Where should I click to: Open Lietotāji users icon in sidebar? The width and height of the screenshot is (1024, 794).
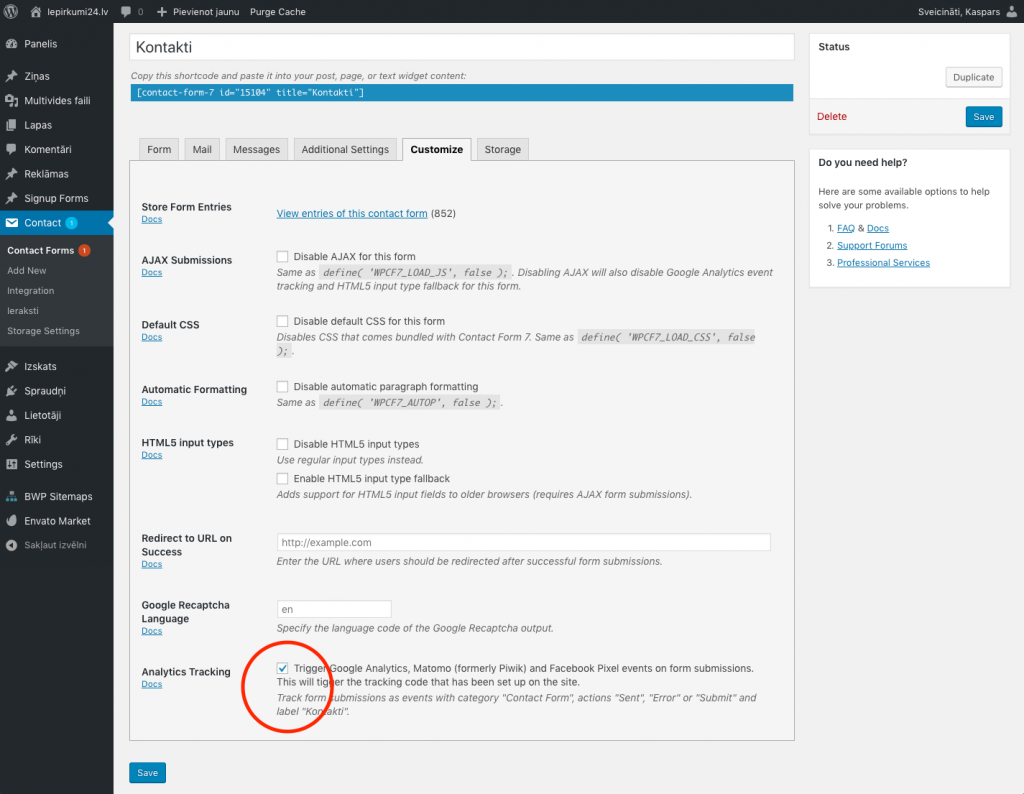[12, 415]
